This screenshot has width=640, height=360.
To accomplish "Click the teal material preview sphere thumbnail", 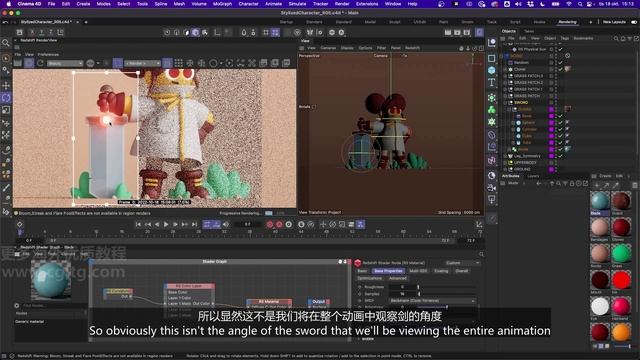I will coord(51,280).
